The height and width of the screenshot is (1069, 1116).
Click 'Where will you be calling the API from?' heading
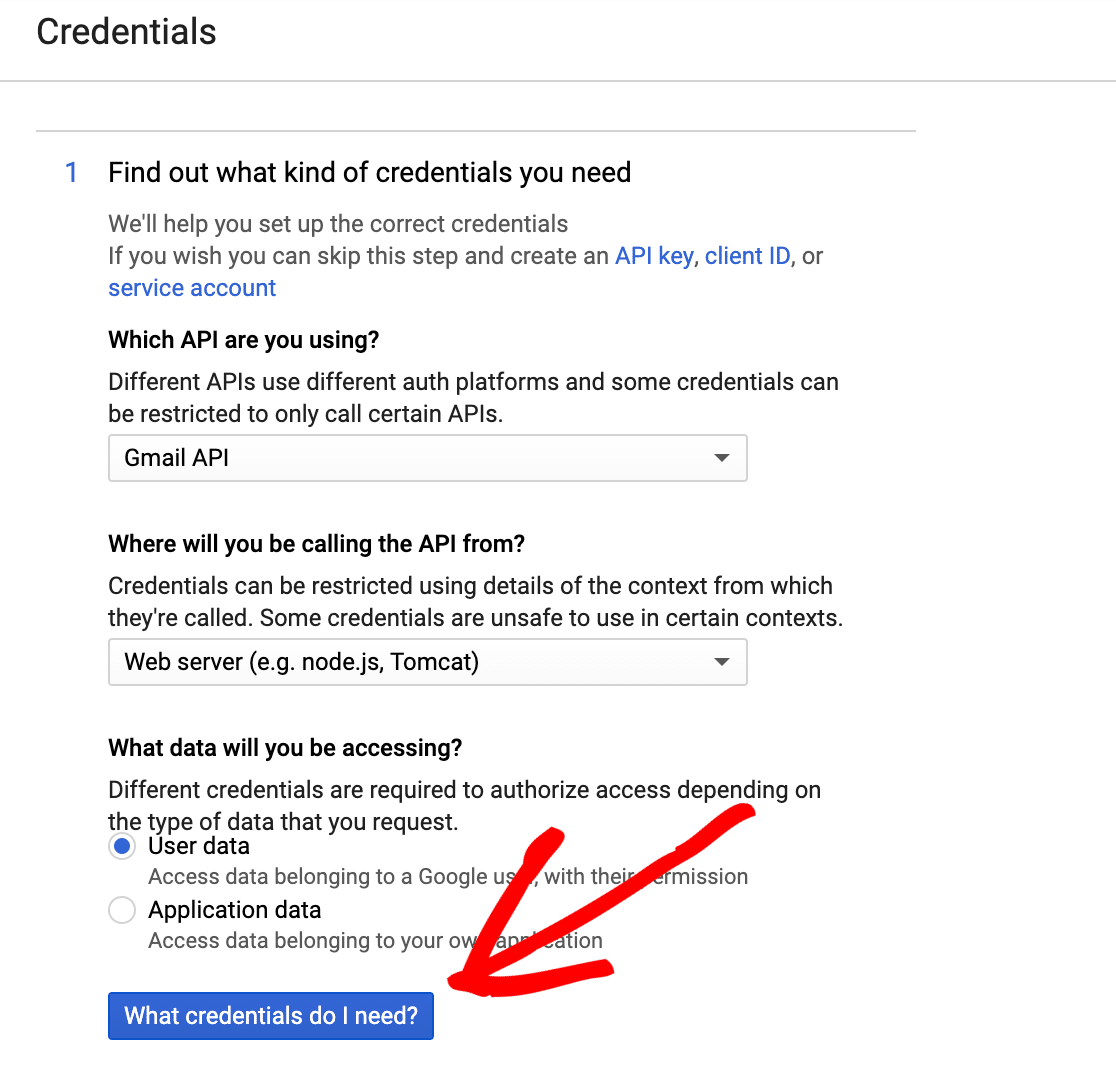pos(317,544)
